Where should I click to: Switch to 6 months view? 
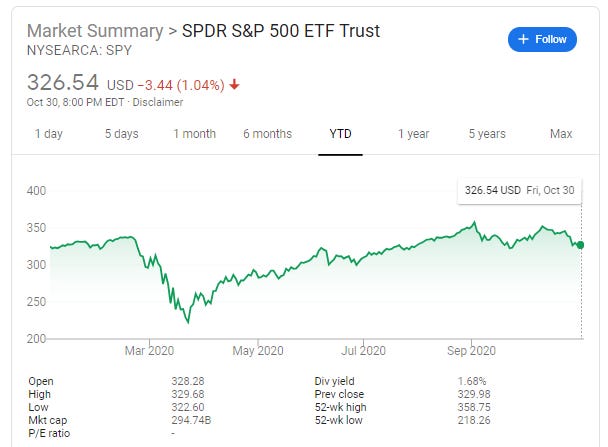(x=267, y=133)
